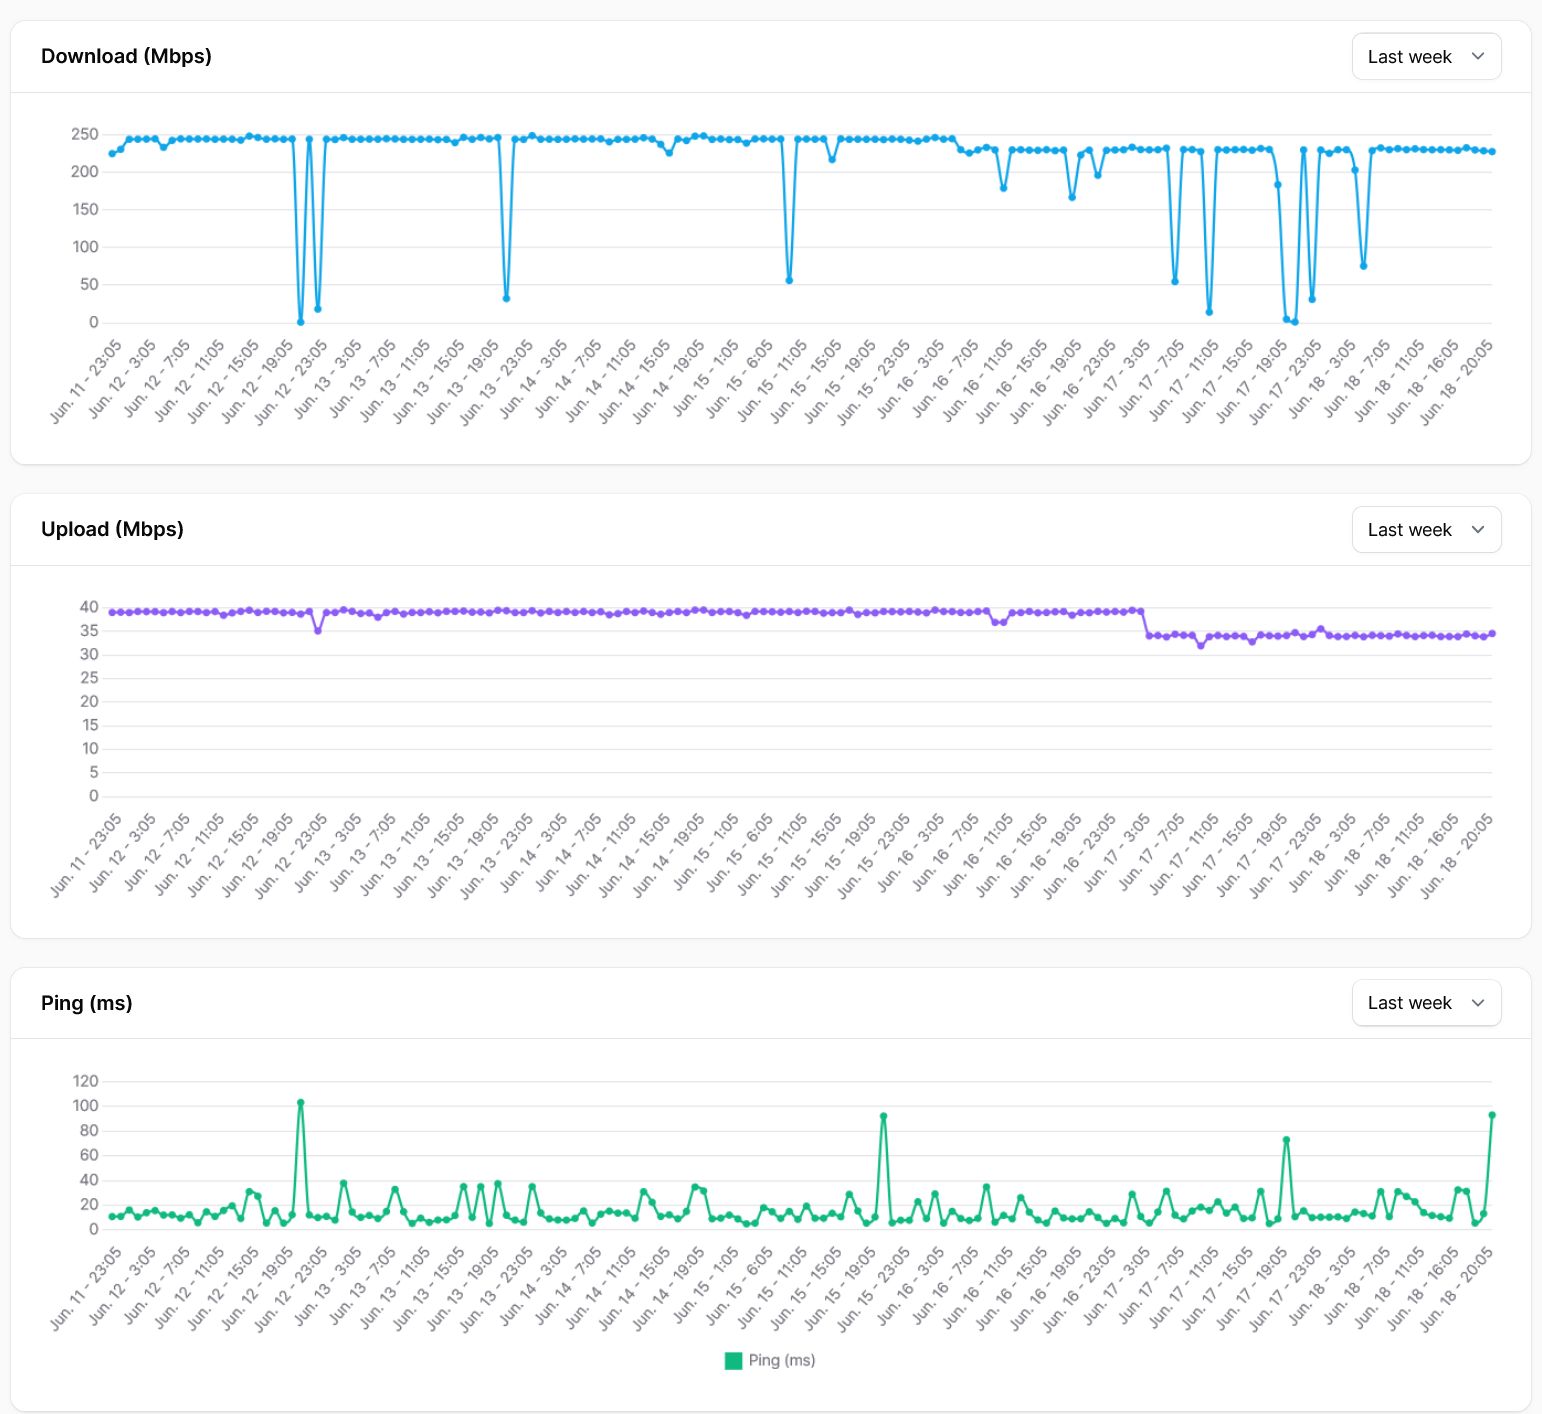Select the first data point on the Upload line
Screen dimensions: 1542x1414
(x=112, y=612)
